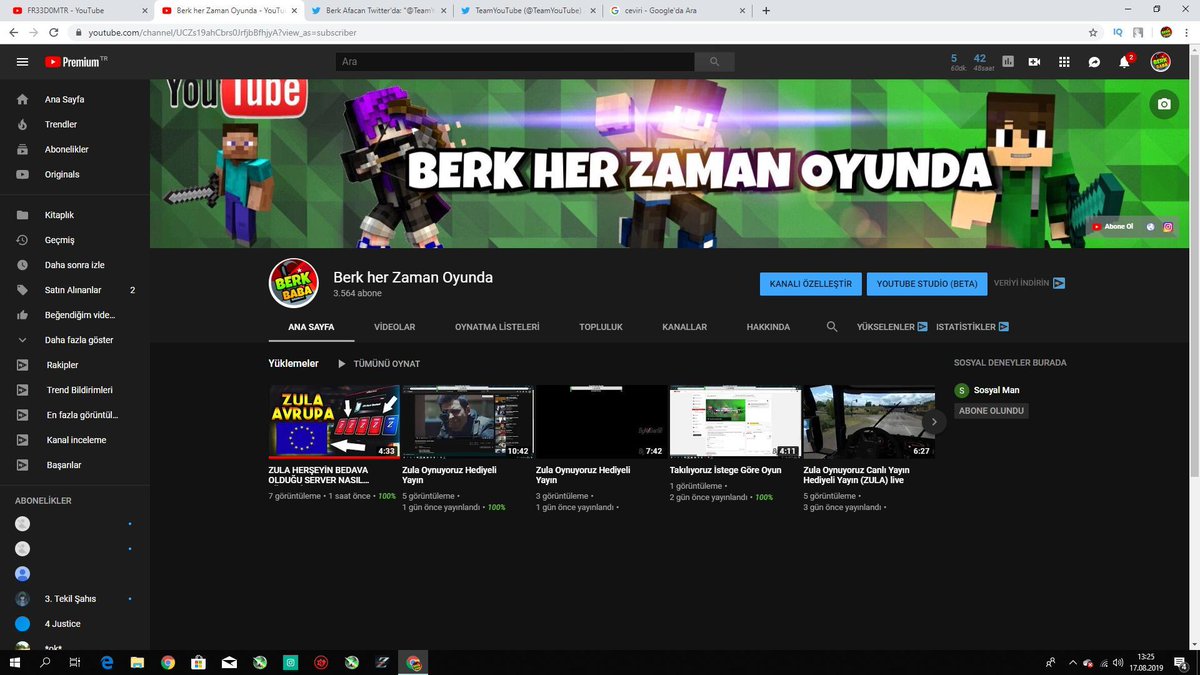Open Daha sonra izle list
This screenshot has height=675, width=1200.
75,265
